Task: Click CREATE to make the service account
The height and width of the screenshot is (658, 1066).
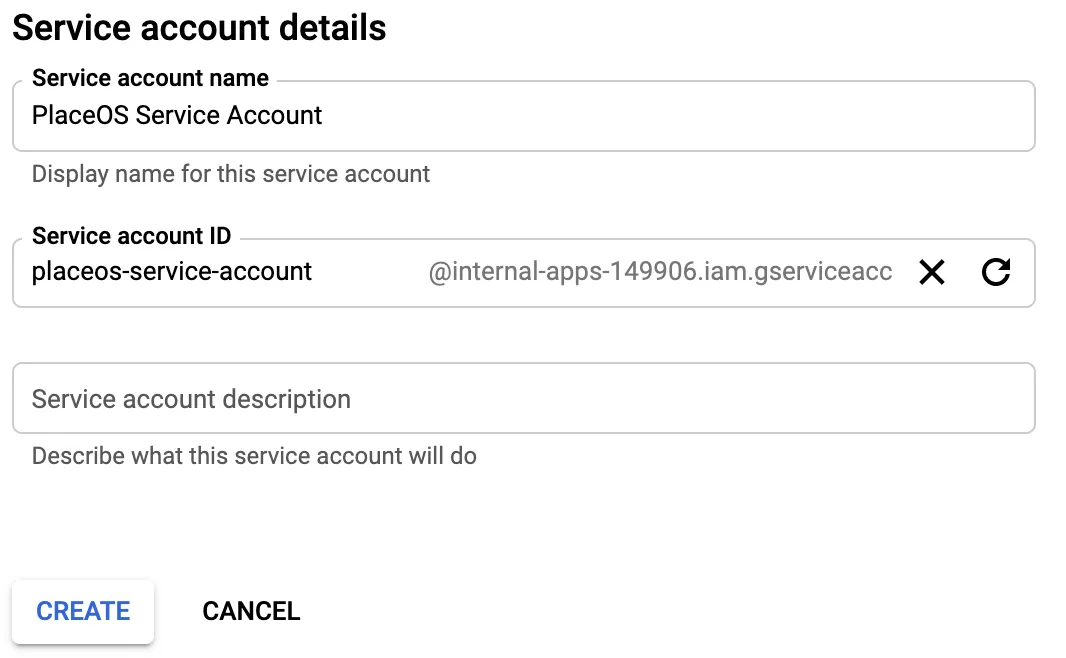Action: tap(83, 610)
